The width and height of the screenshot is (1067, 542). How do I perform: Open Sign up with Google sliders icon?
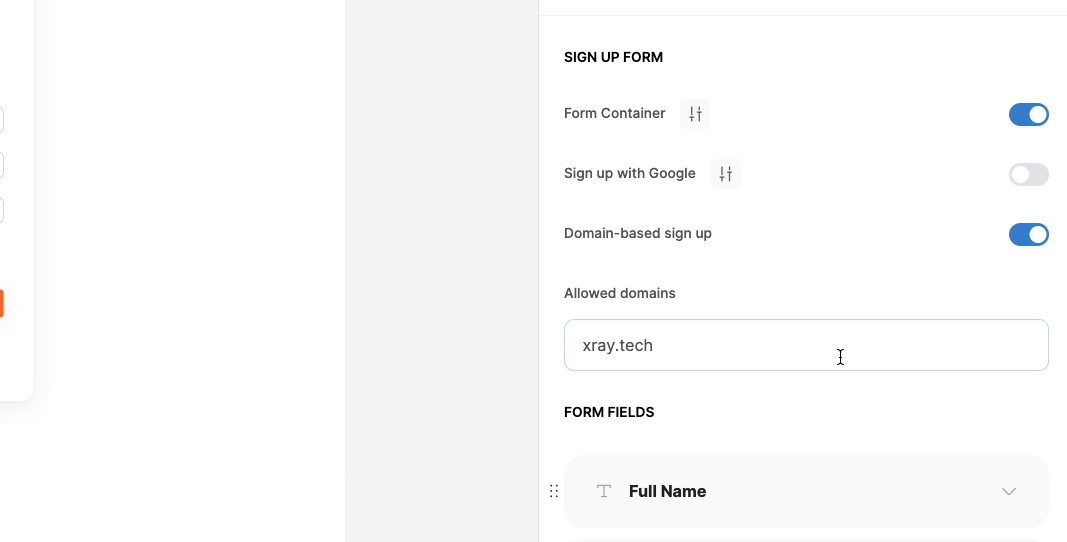[x=725, y=174]
